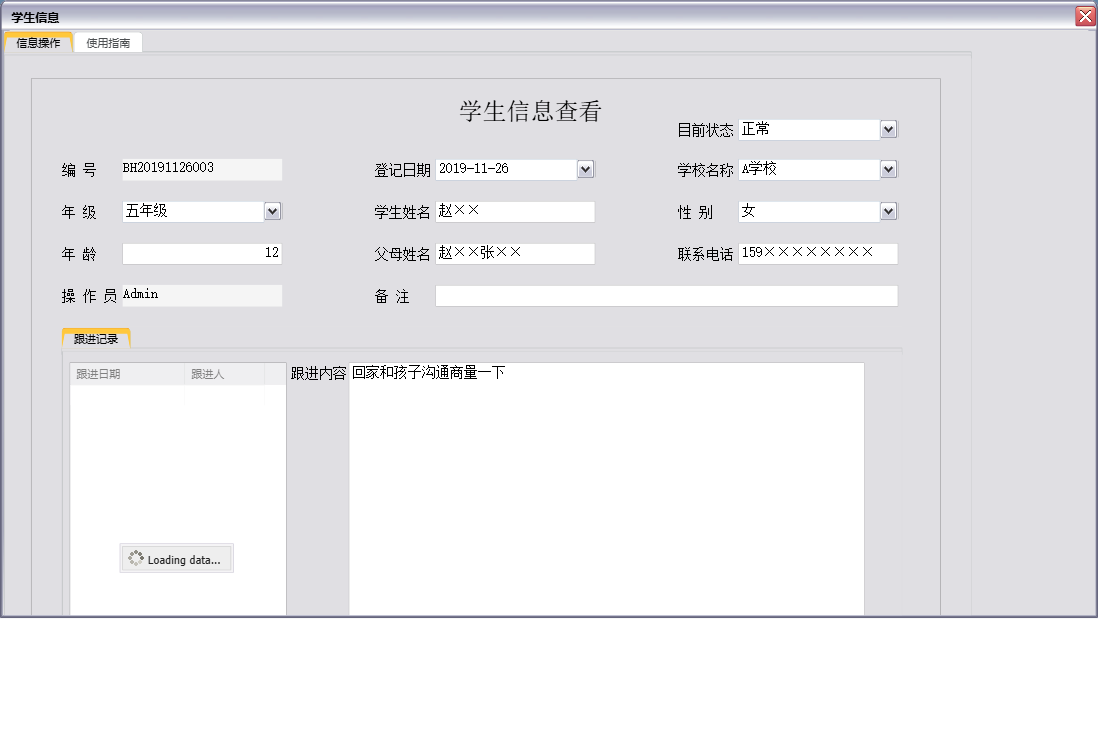Image resolution: width=1098 pixels, height=752 pixels.
Task: Click the 父母姓名 parent name field
Action: 515,253
